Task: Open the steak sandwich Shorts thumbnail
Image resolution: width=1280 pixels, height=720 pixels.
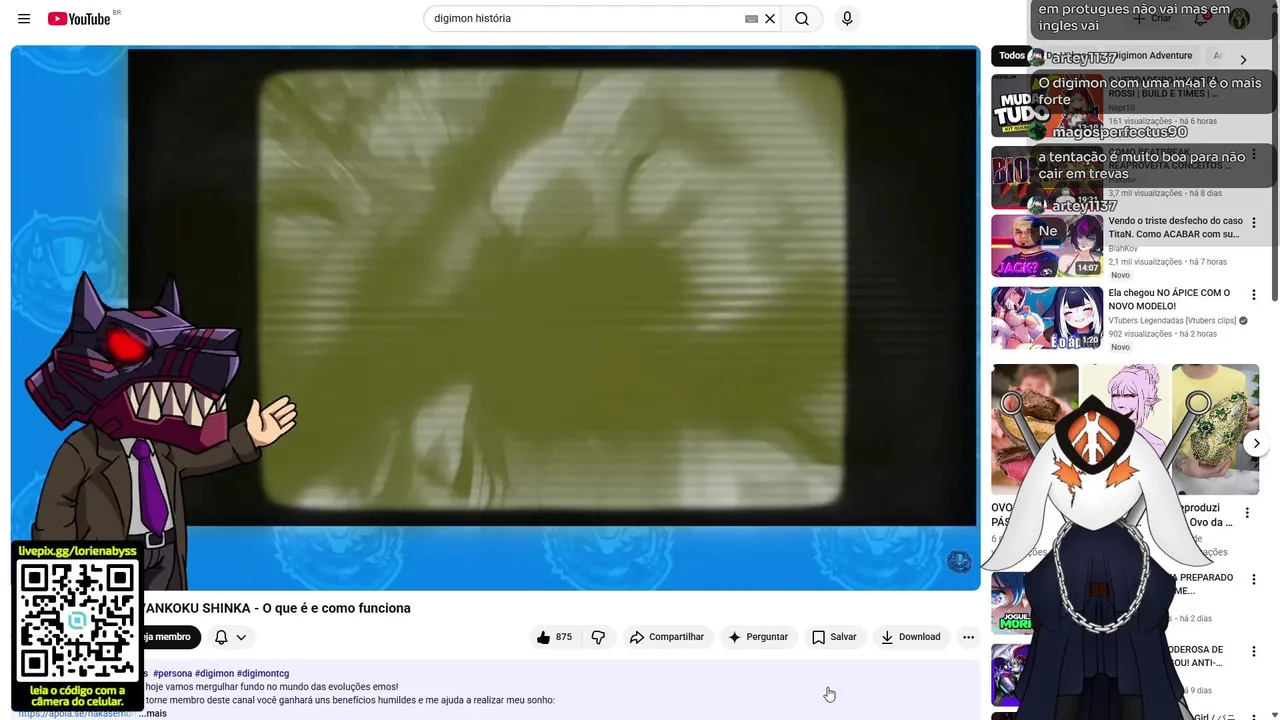Action: (1034, 429)
